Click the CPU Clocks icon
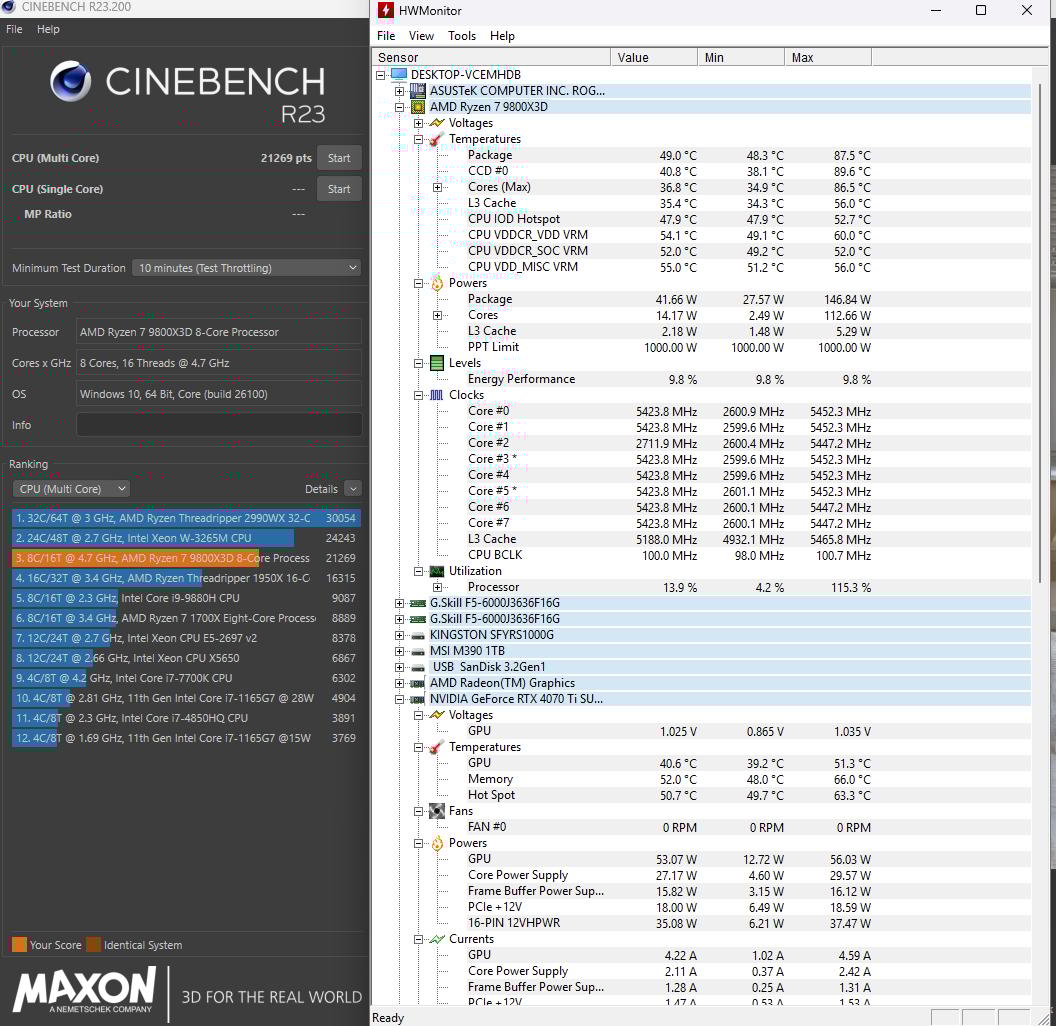This screenshot has height=1026, width=1056. [x=436, y=395]
